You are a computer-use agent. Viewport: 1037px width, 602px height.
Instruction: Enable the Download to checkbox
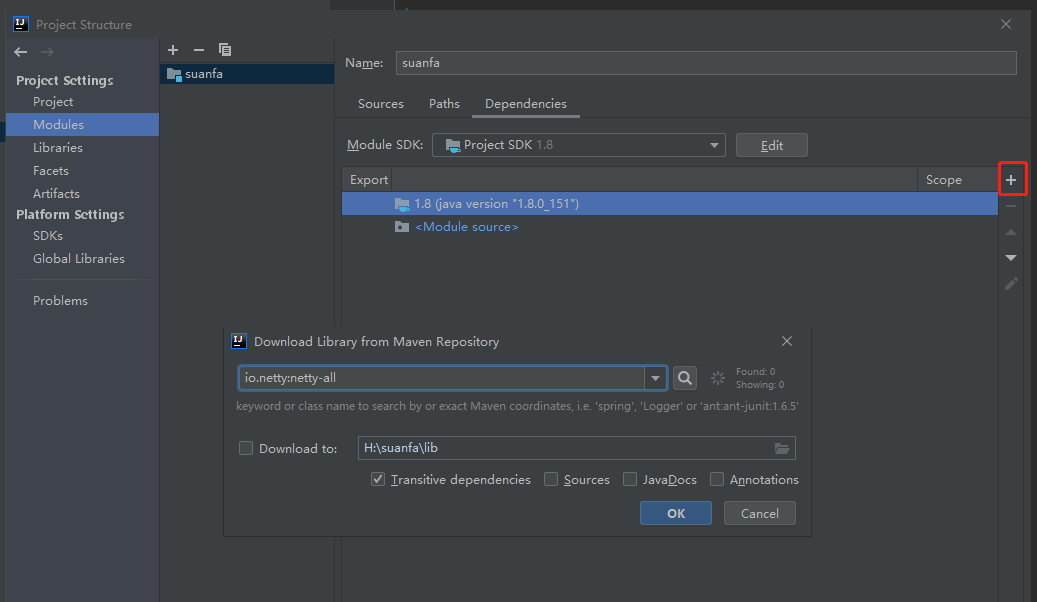point(246,449)
